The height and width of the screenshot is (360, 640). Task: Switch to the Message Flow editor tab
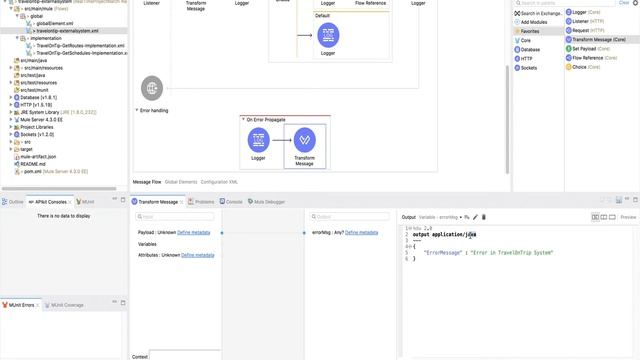click(x=147, y=182)
